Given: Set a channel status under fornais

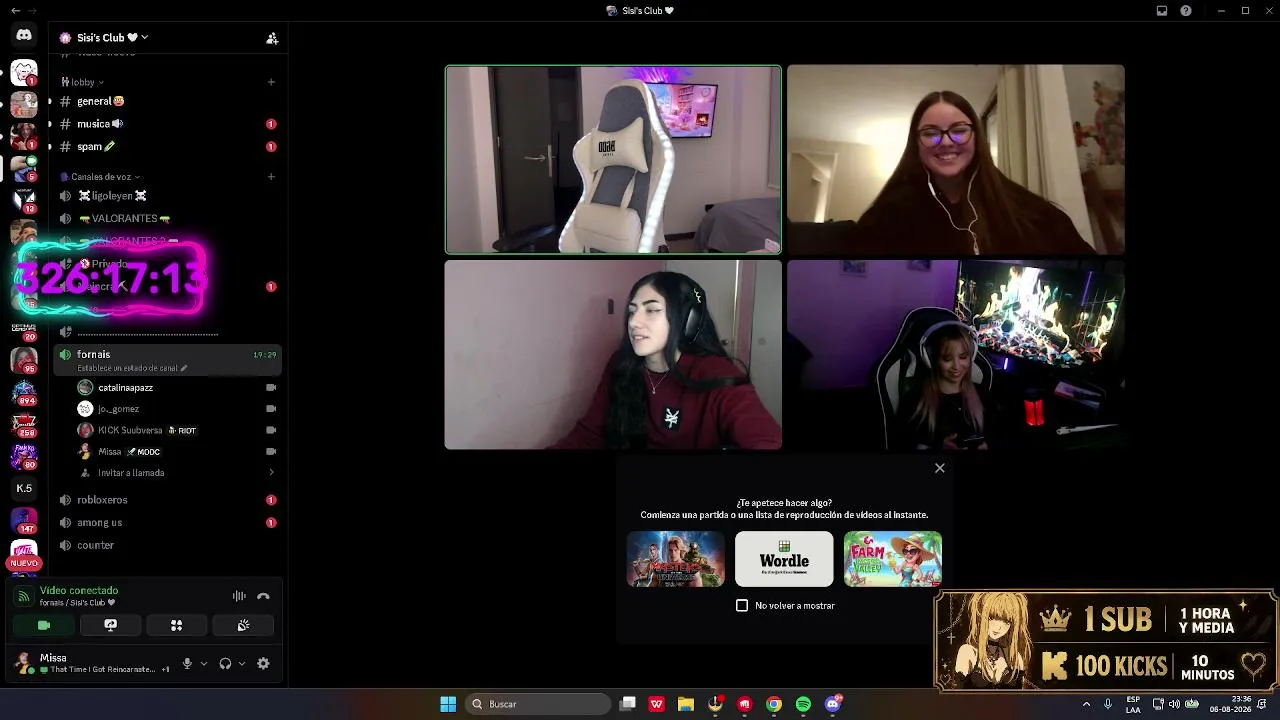Looking at the screenshot, I should [x=131, y=368].
